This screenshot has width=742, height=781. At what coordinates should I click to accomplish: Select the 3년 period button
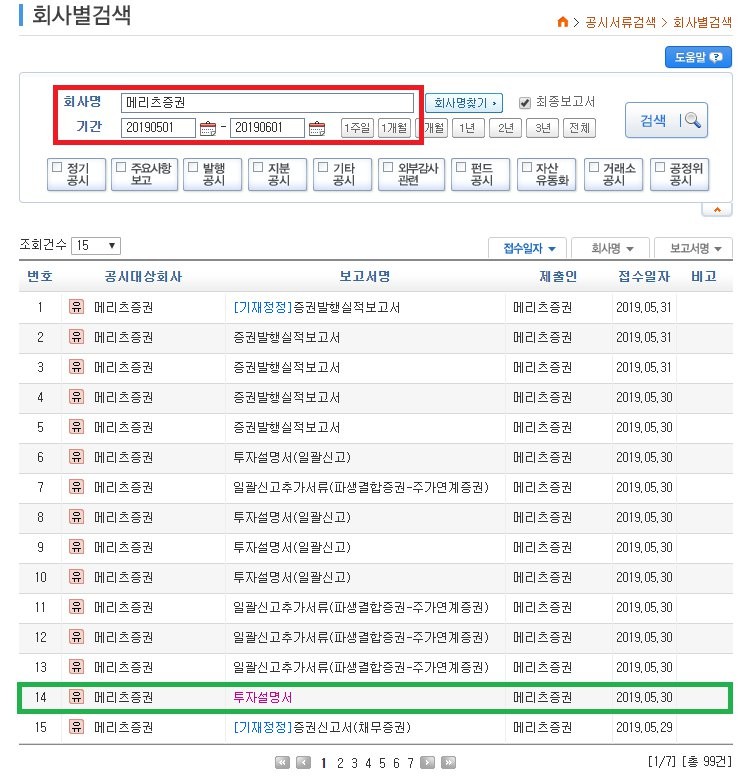coord(542,128)
